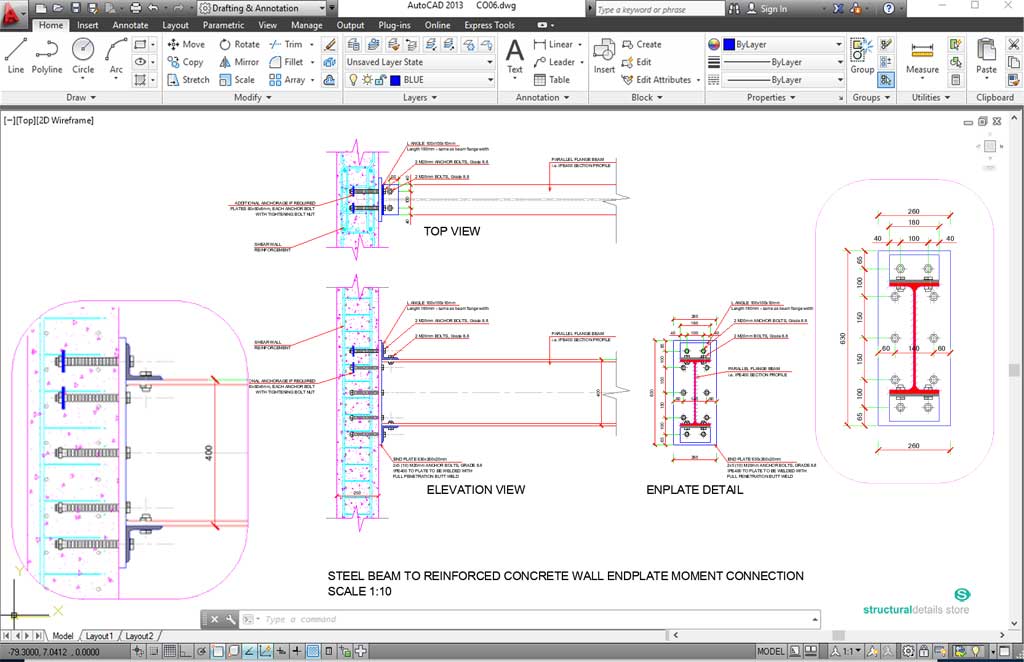Toggle the layer on/off lightbulb
The width and height of the screenshot is (1024, 662).
click(353, 80)
